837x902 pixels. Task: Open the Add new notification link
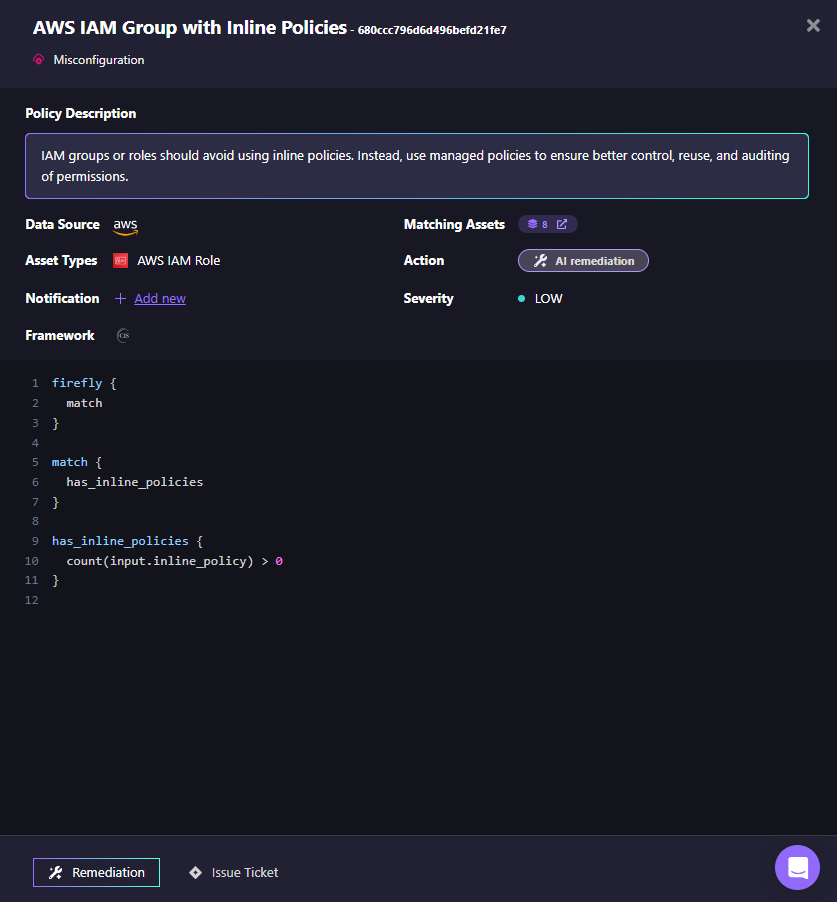click(160, 299)
